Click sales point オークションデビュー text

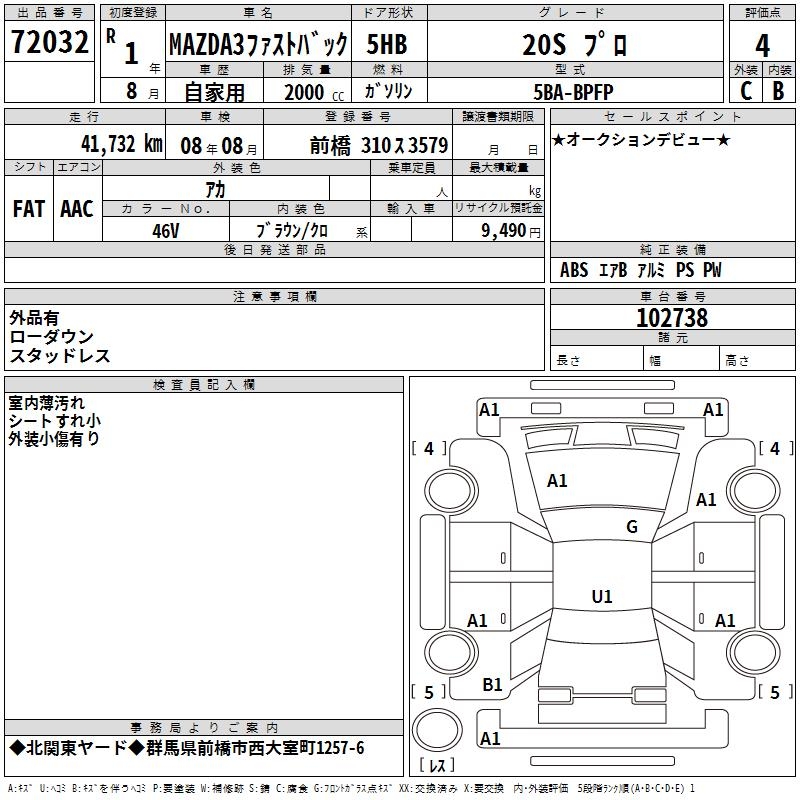pyautogui.click(x=641, y=140)
